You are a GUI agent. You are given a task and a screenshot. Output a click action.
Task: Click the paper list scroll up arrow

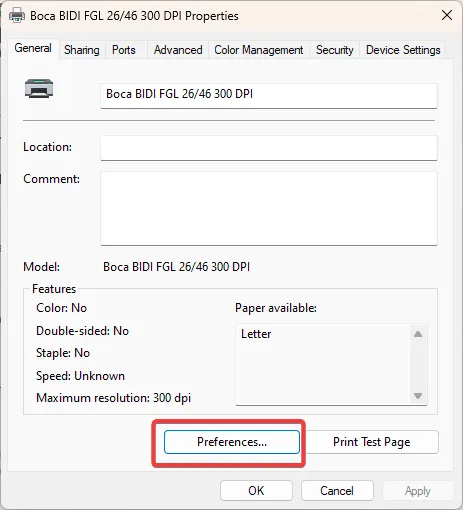pyautogui.click(x=418, y=334)
